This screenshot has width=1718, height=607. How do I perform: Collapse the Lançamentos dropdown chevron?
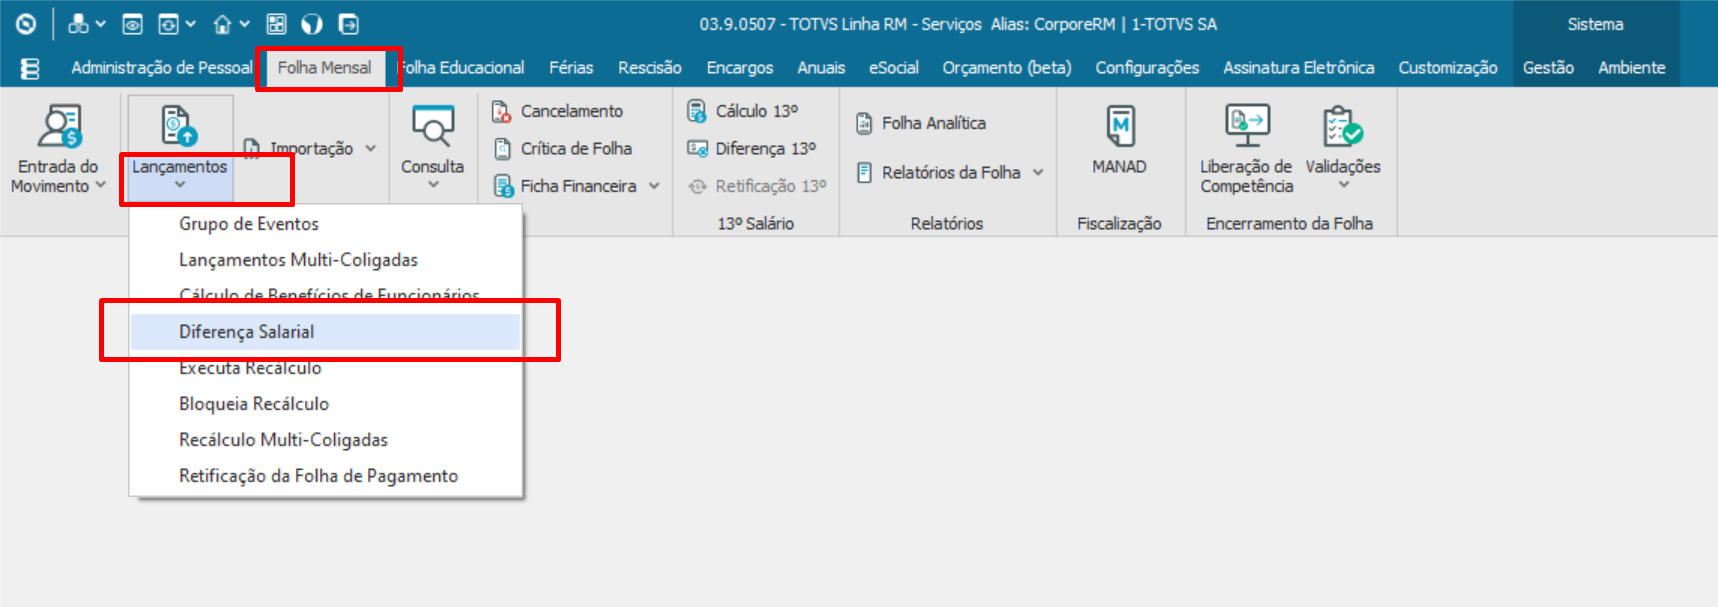(x=180, y=185)
